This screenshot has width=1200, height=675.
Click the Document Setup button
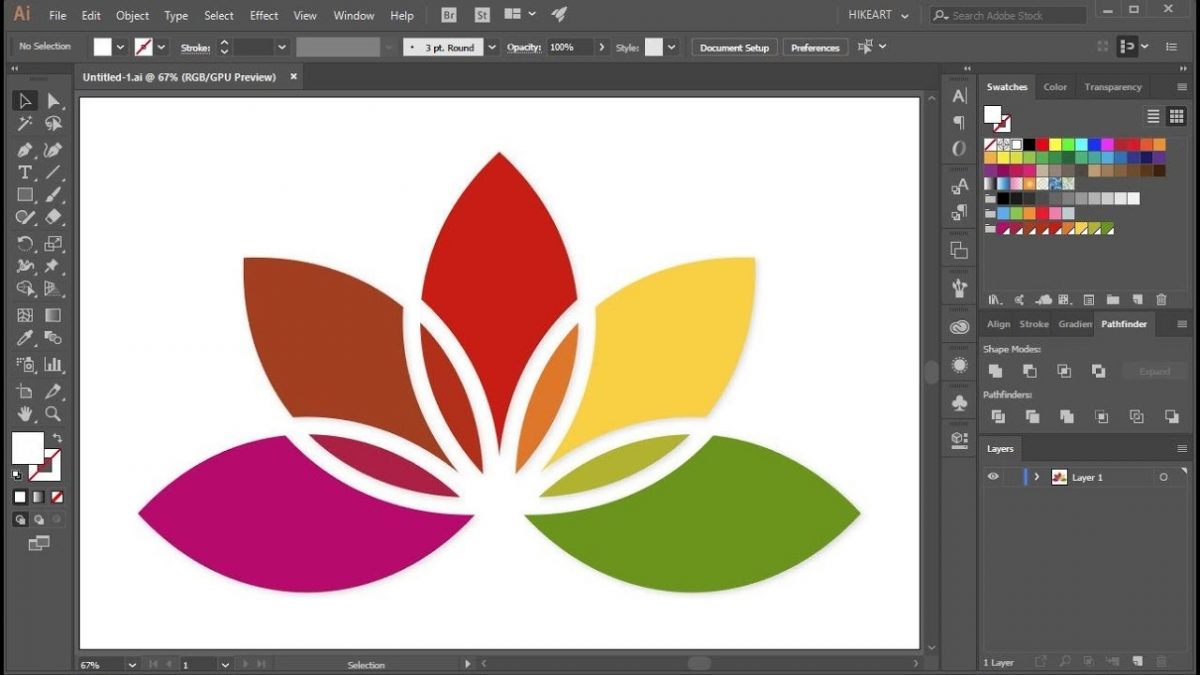[733, 46]
